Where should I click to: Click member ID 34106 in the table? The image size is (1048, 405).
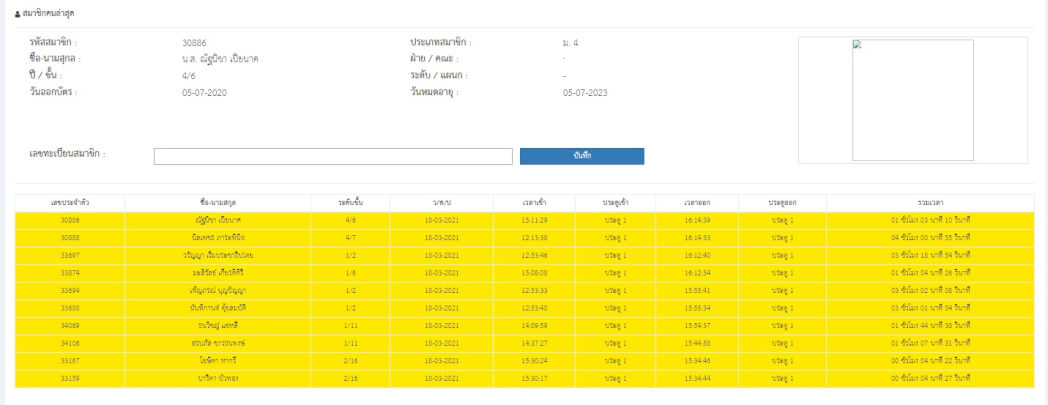click(x=70, y=343)
